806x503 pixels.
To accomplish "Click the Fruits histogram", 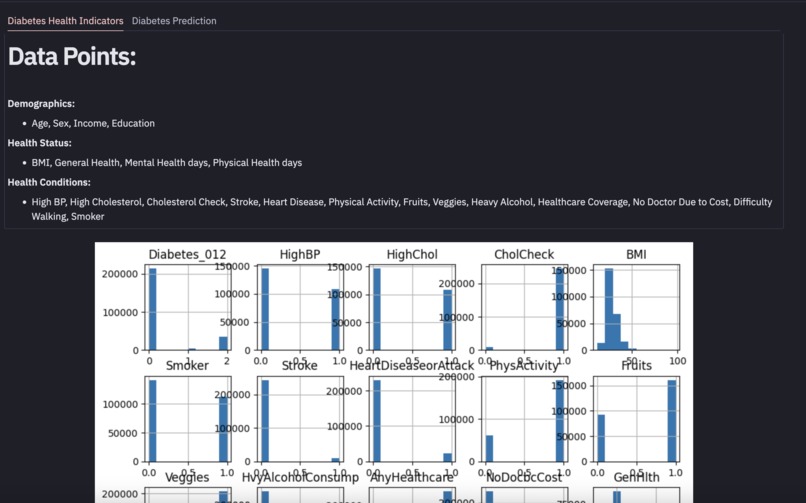I will pyautogui.click(x=636, y=419).
